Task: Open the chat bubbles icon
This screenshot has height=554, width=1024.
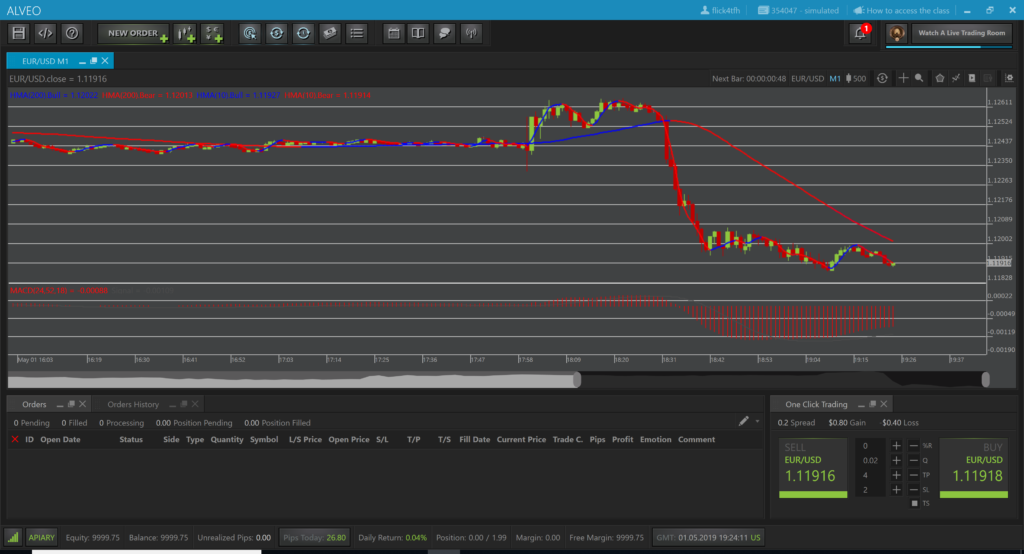Action: [x=445, y=33]
